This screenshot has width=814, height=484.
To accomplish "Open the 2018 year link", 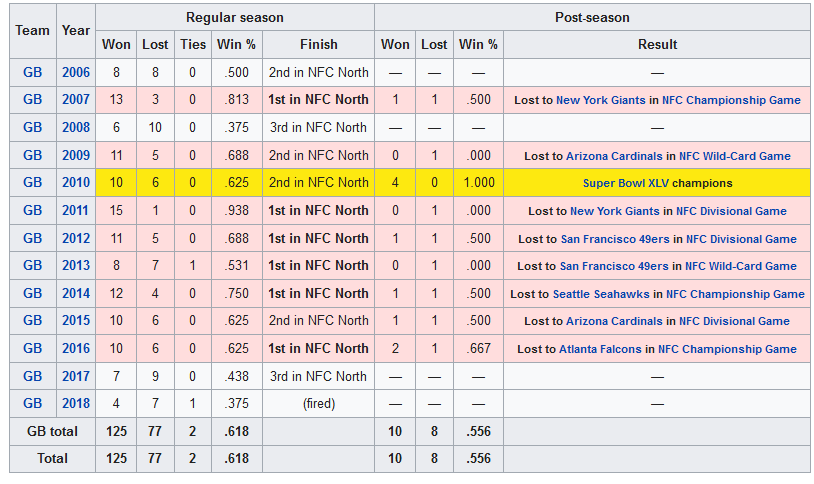I will 76,403.
